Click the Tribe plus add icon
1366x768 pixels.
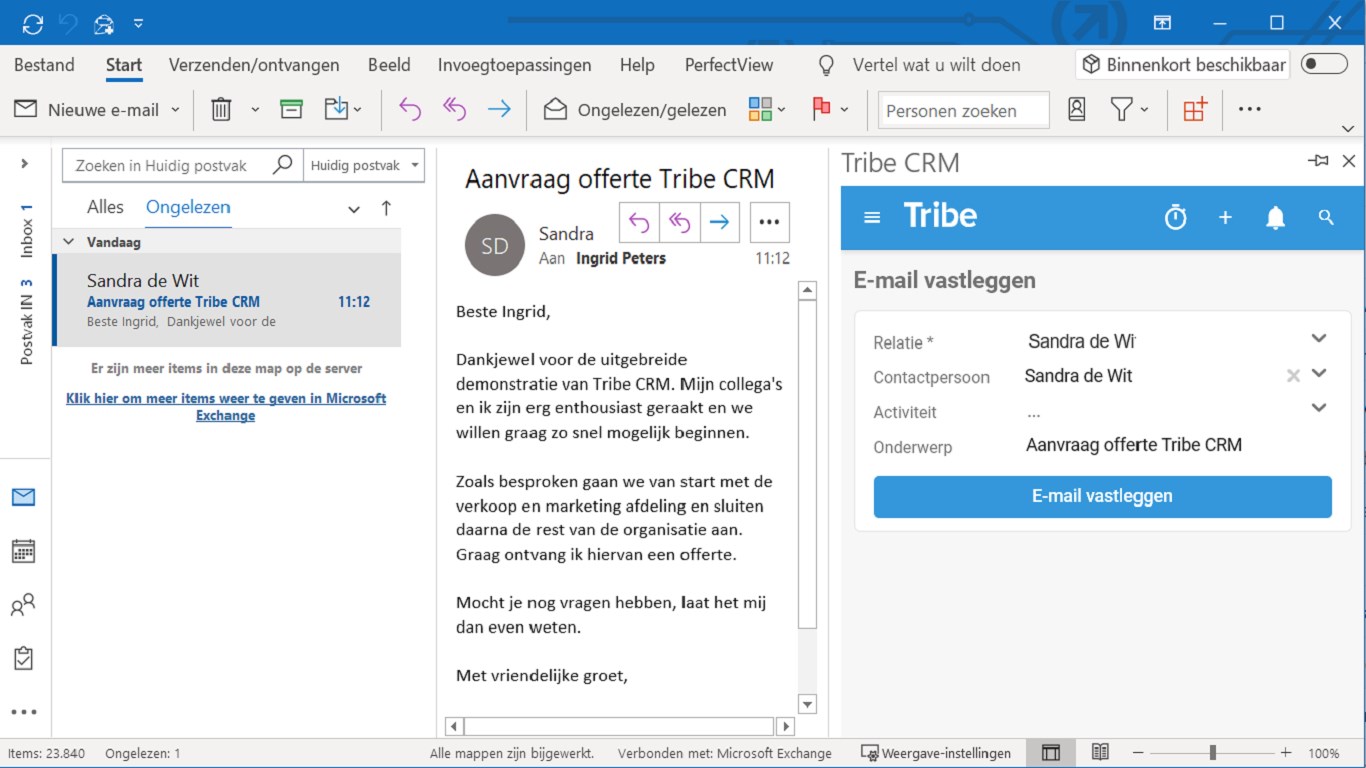coord(1225,217)
